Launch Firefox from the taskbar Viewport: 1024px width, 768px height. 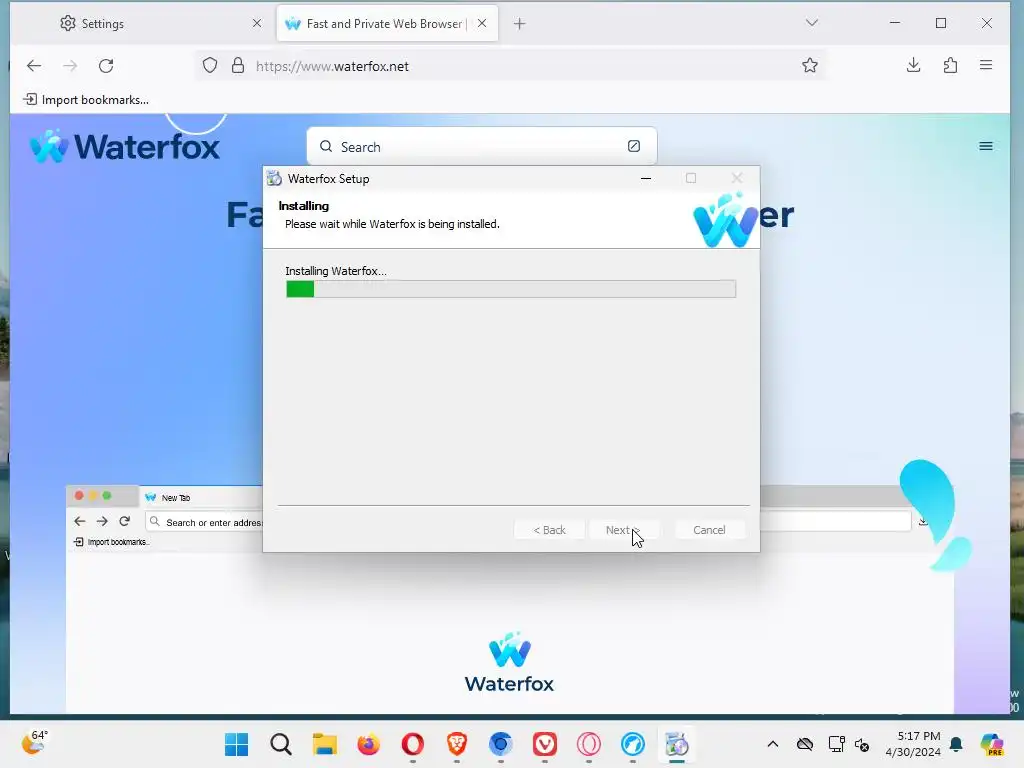(368, 744)
